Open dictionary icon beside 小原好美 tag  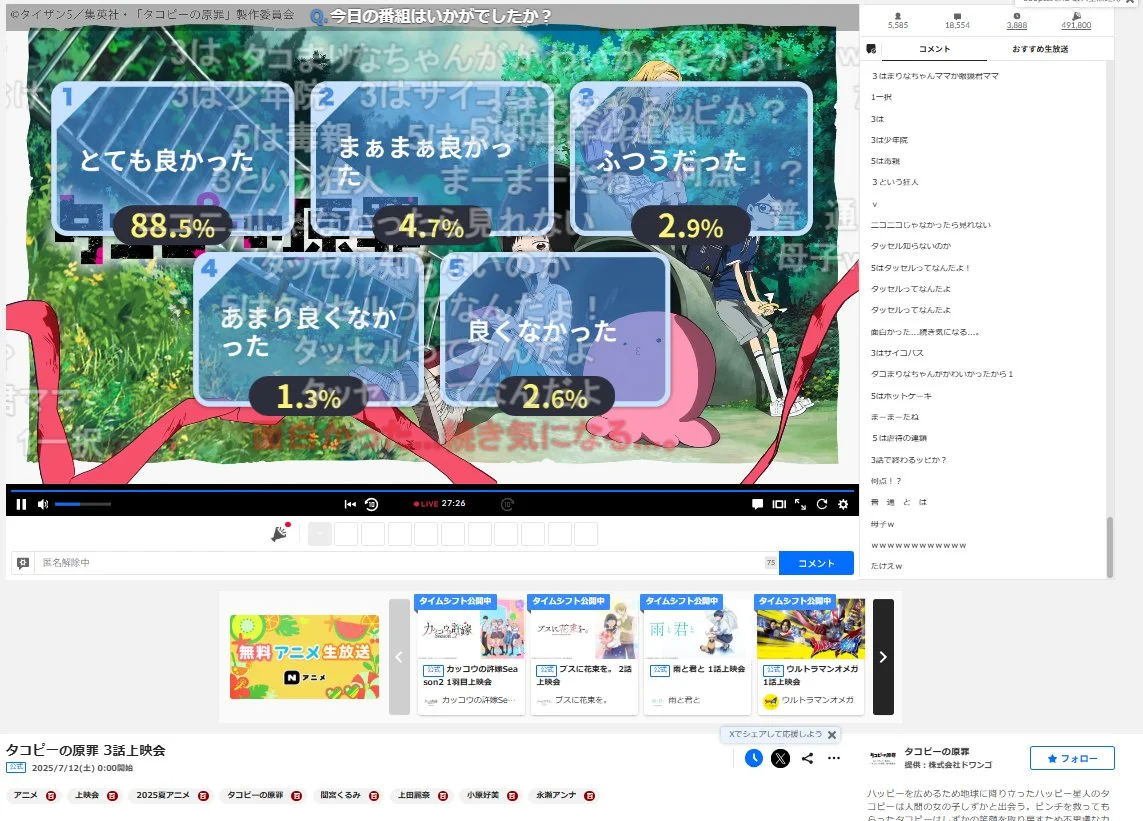(x=512, y=795)
